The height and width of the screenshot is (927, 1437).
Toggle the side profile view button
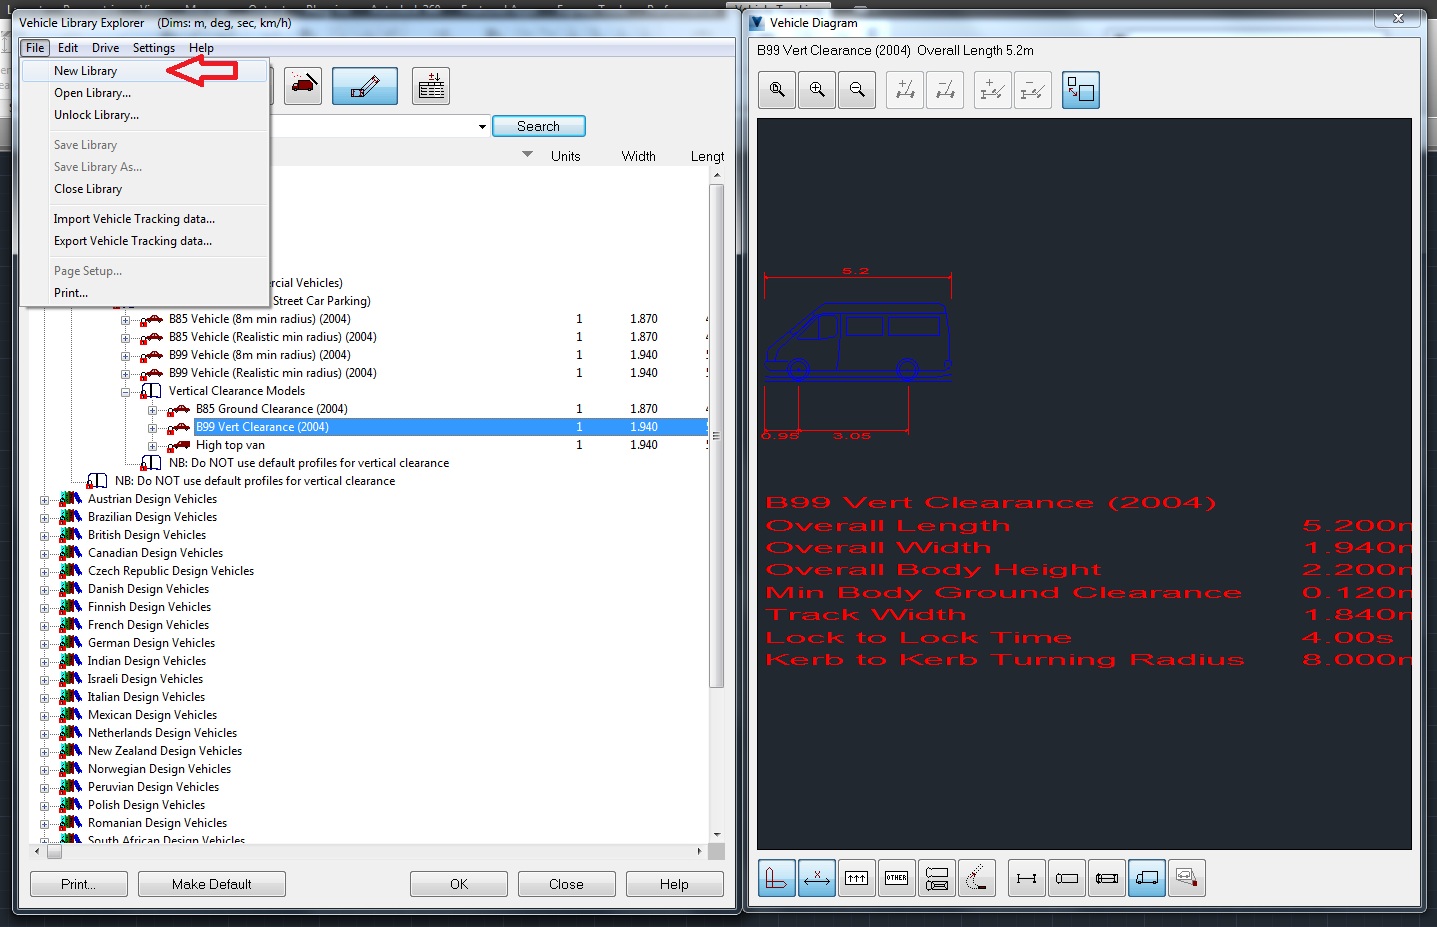click(776, 878)
